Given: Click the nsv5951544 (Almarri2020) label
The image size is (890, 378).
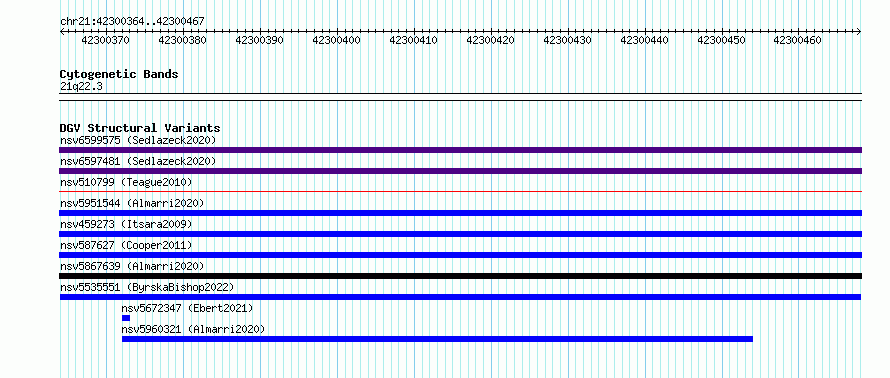Looking at the screenshot, I should pyautogui.click(x=132, y=203).
